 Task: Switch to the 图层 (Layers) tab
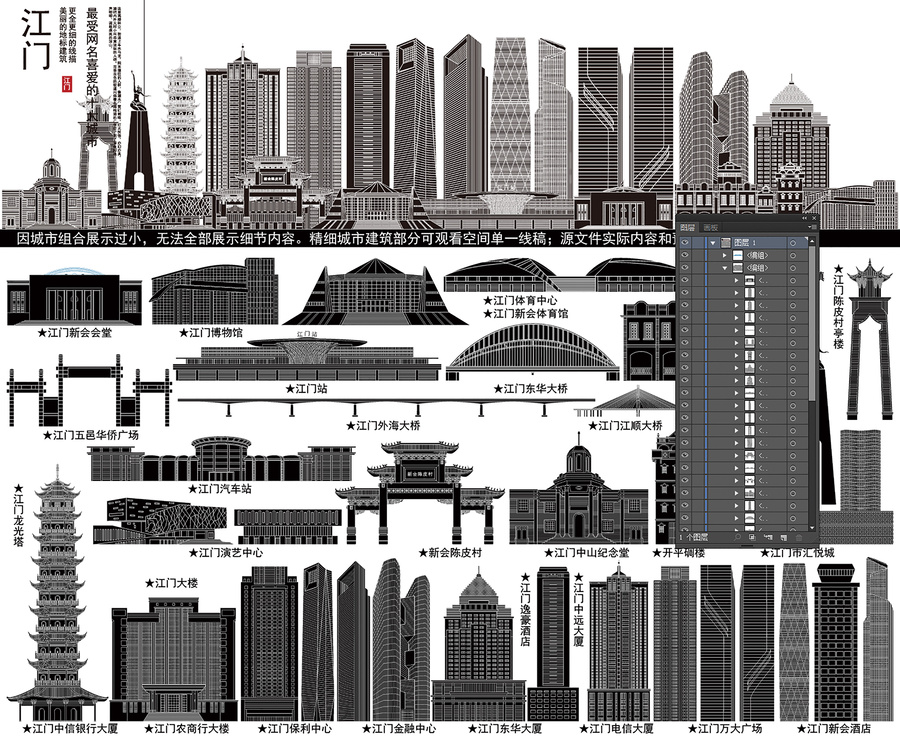[x=688, y=227]
